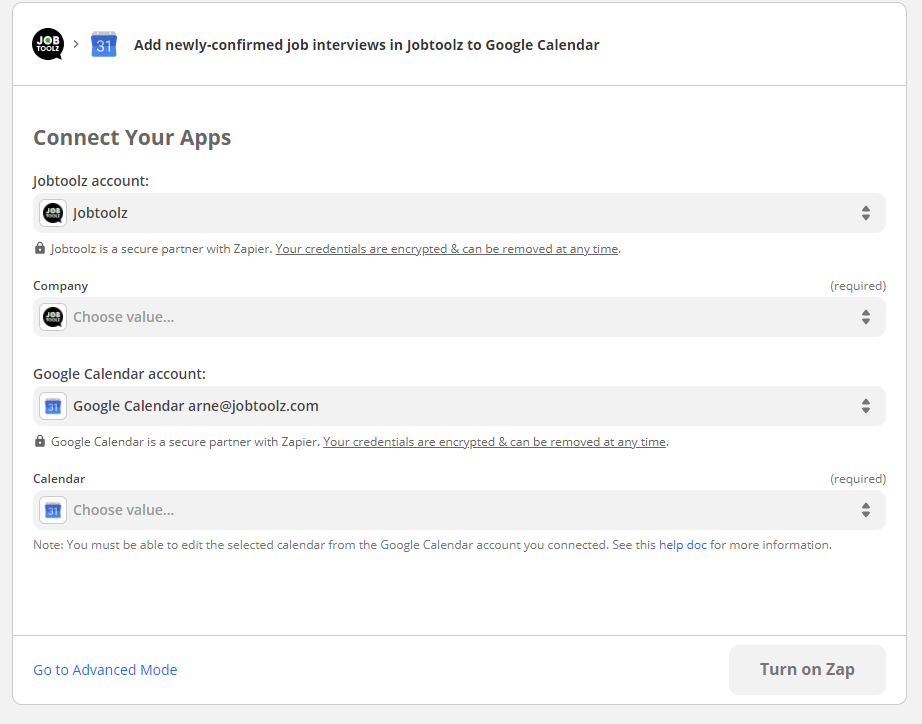Click the breadcrumb chevron between the header logos
The image size is (922, 724).
(76, 44)
